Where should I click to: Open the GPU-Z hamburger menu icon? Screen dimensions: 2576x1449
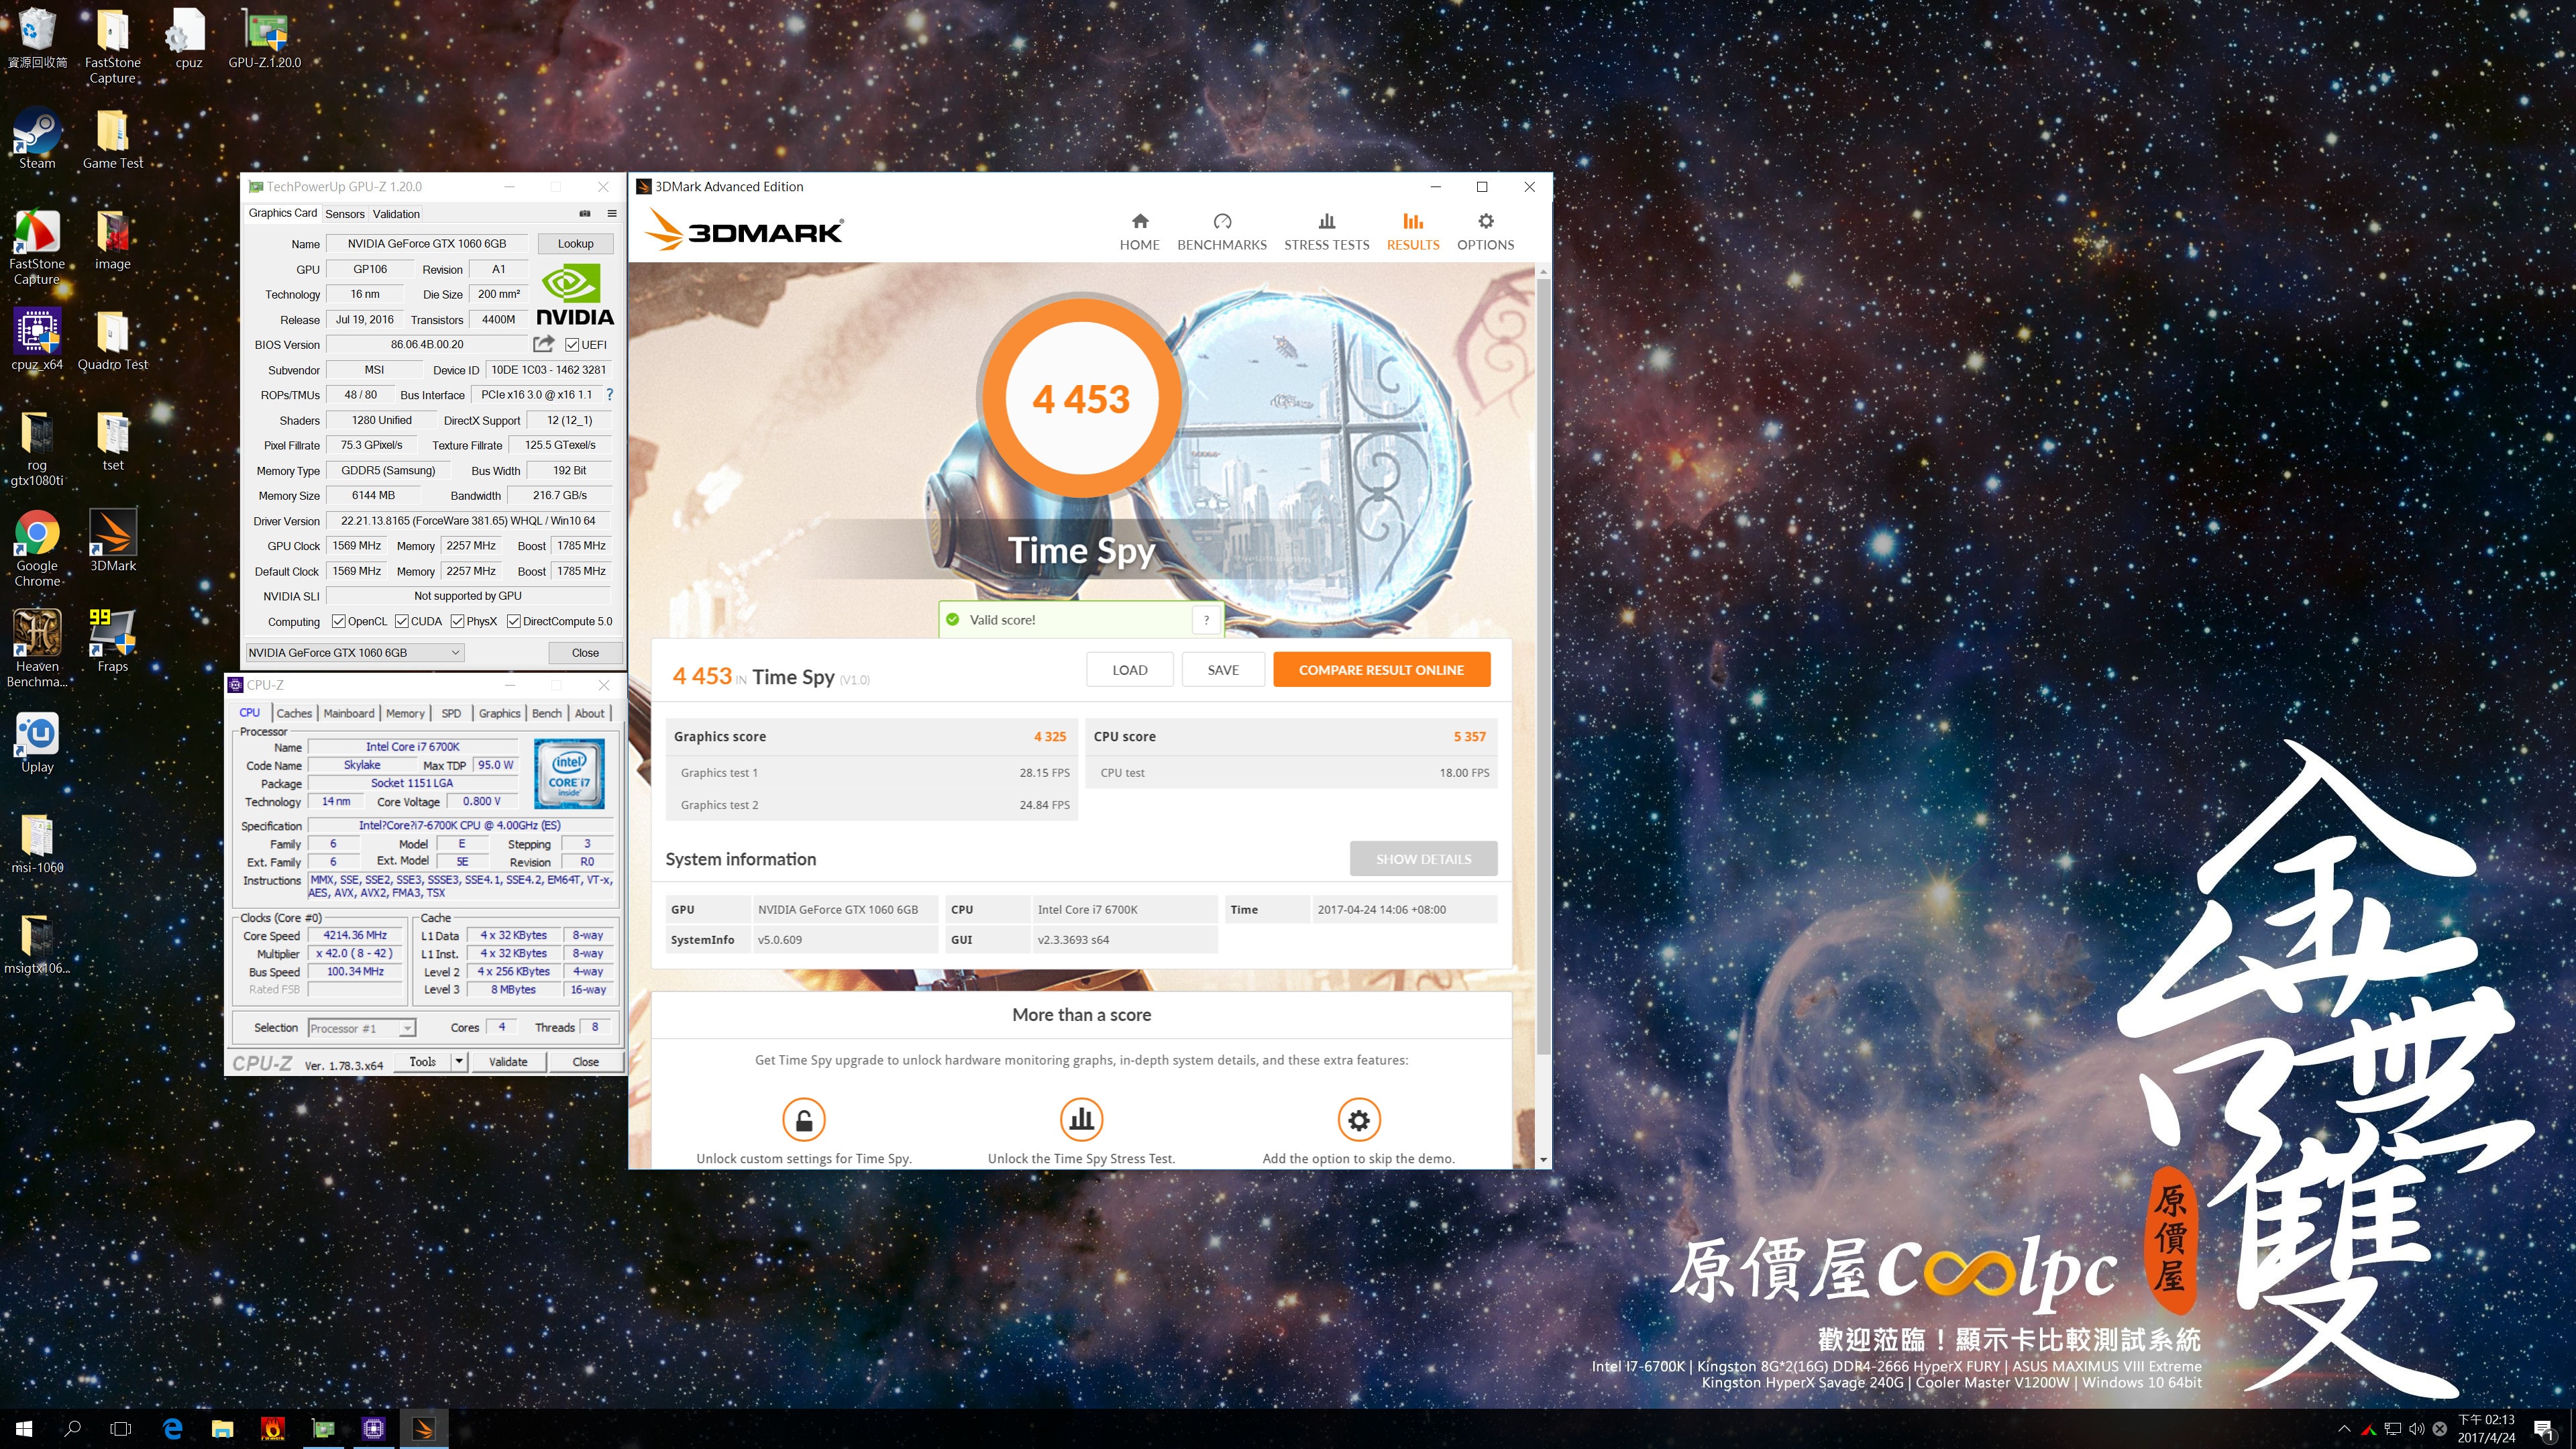[612, 213]
